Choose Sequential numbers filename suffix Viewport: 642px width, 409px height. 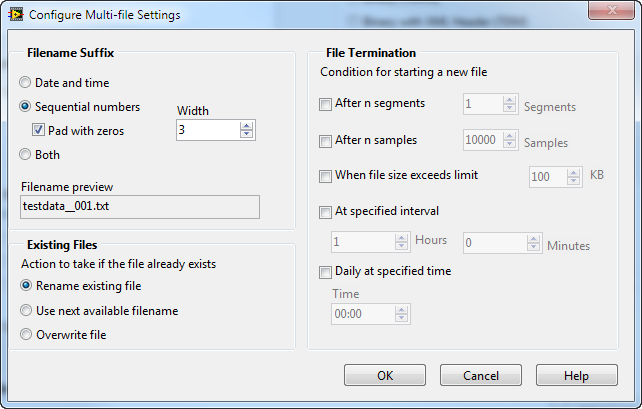pyautogui.click(x=26, y=106)
